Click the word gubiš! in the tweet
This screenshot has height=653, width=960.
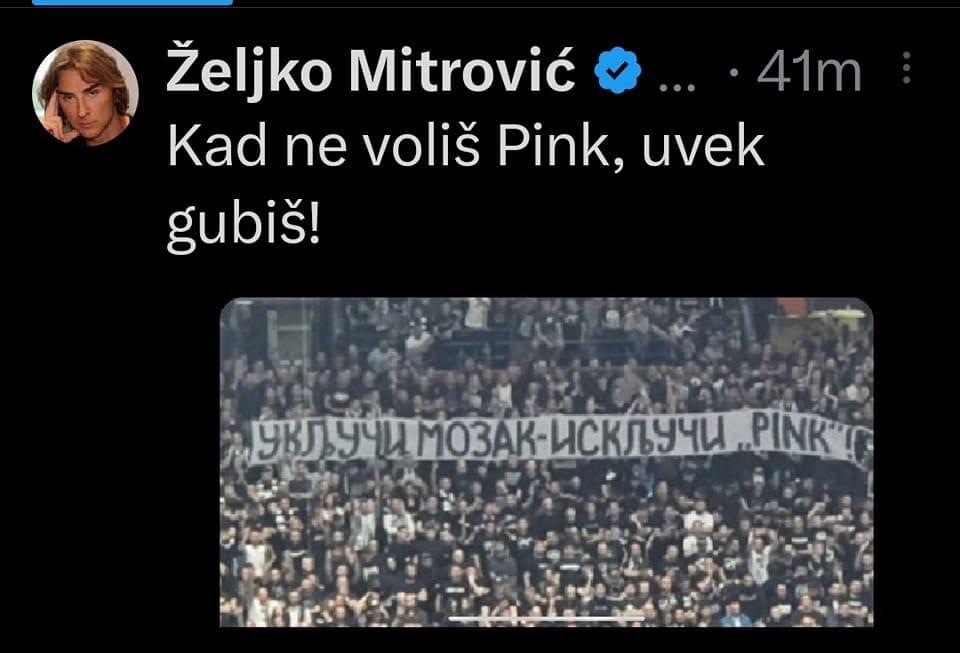(244, 227)
